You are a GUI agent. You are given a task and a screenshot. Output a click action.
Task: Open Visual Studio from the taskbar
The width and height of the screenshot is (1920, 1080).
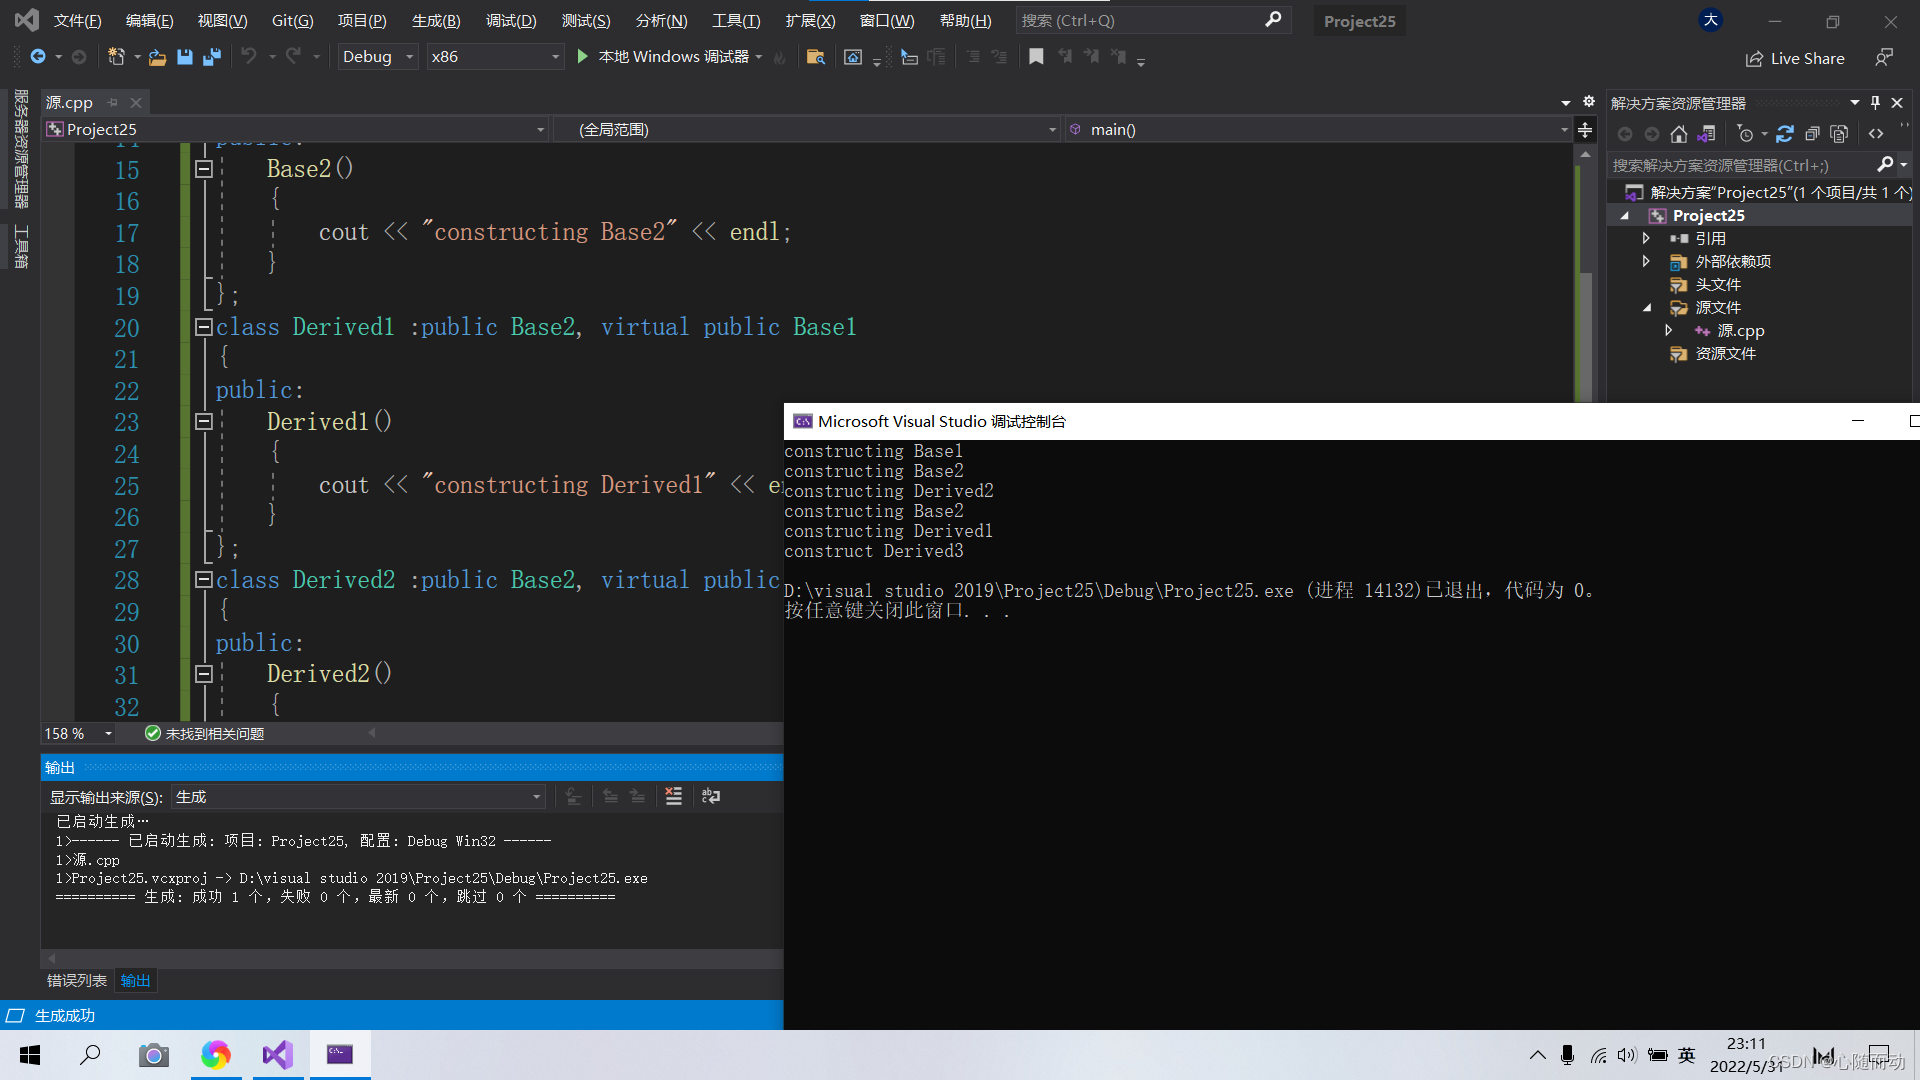pos(277,1055)
